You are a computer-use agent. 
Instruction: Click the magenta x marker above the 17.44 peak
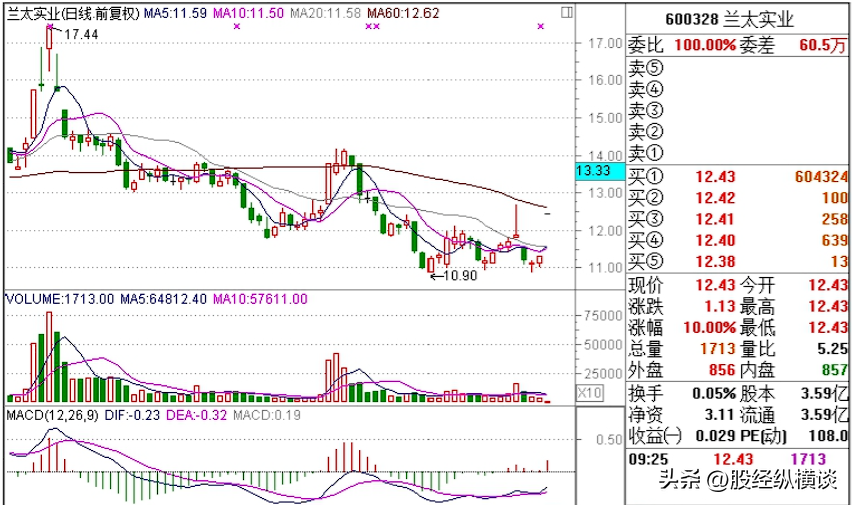click(50, 26)
